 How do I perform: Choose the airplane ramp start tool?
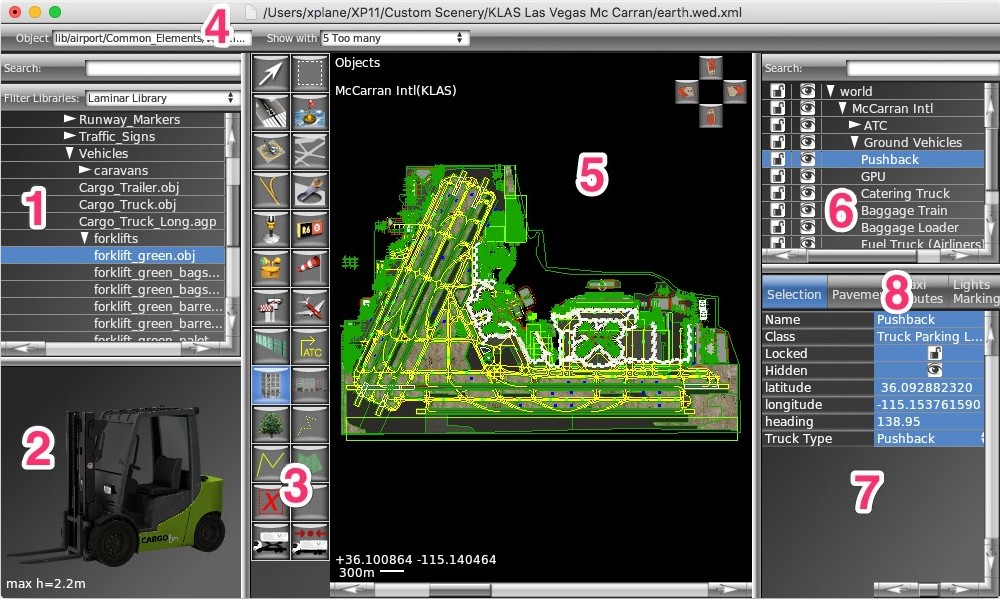[310, 307]
